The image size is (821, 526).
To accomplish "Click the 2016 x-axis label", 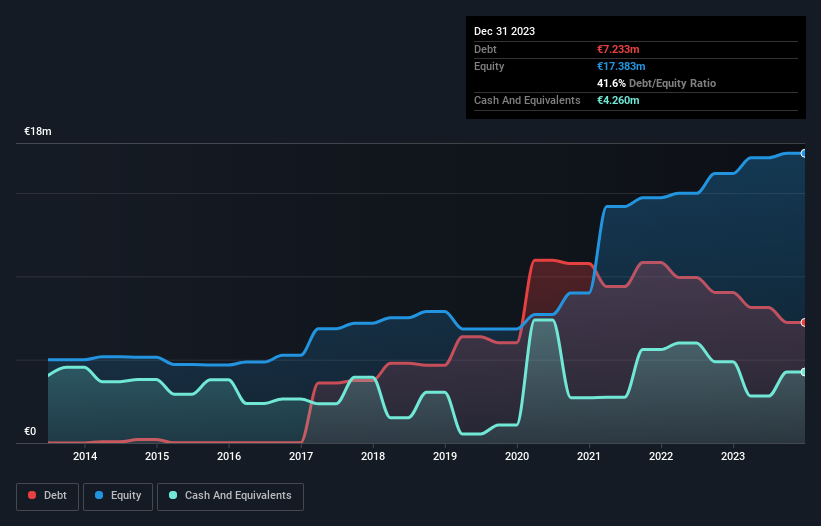I will [229, 456].
